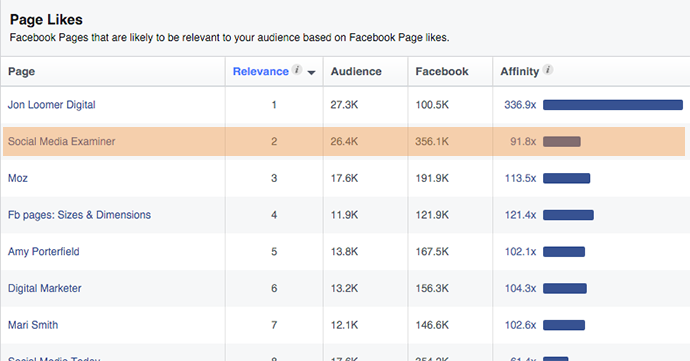The image size is (690, 361).
Task: Click the info icon next to Relevance
Action: click(297, 70)
